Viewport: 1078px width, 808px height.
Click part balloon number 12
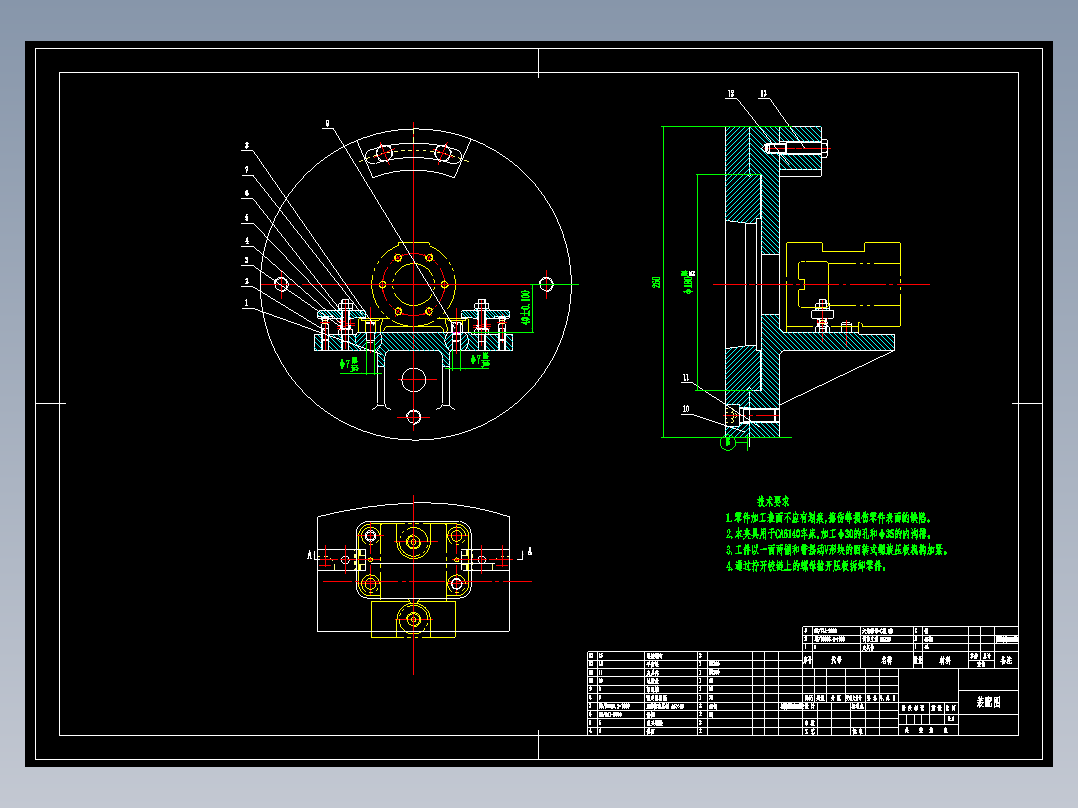[x=731, y=94]
